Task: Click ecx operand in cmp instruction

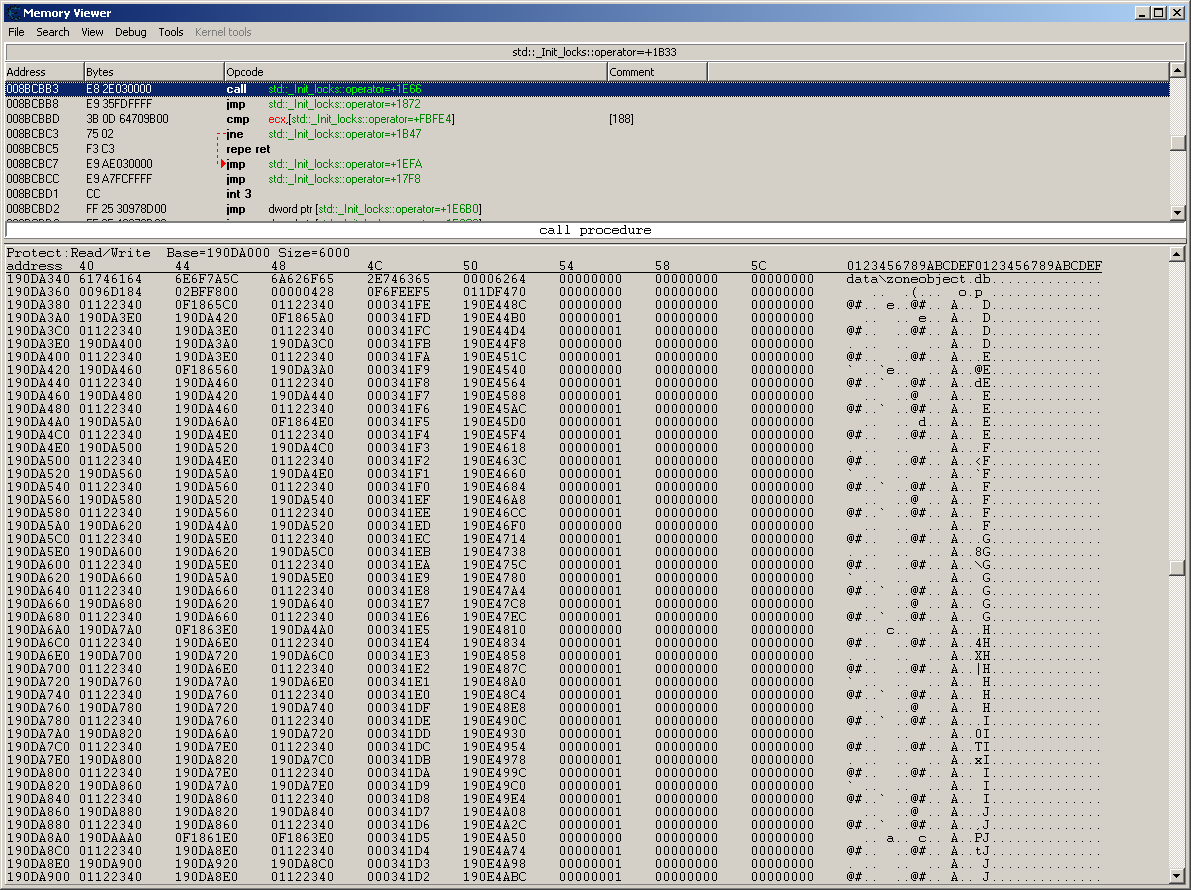Action: (x=276, y=119)
